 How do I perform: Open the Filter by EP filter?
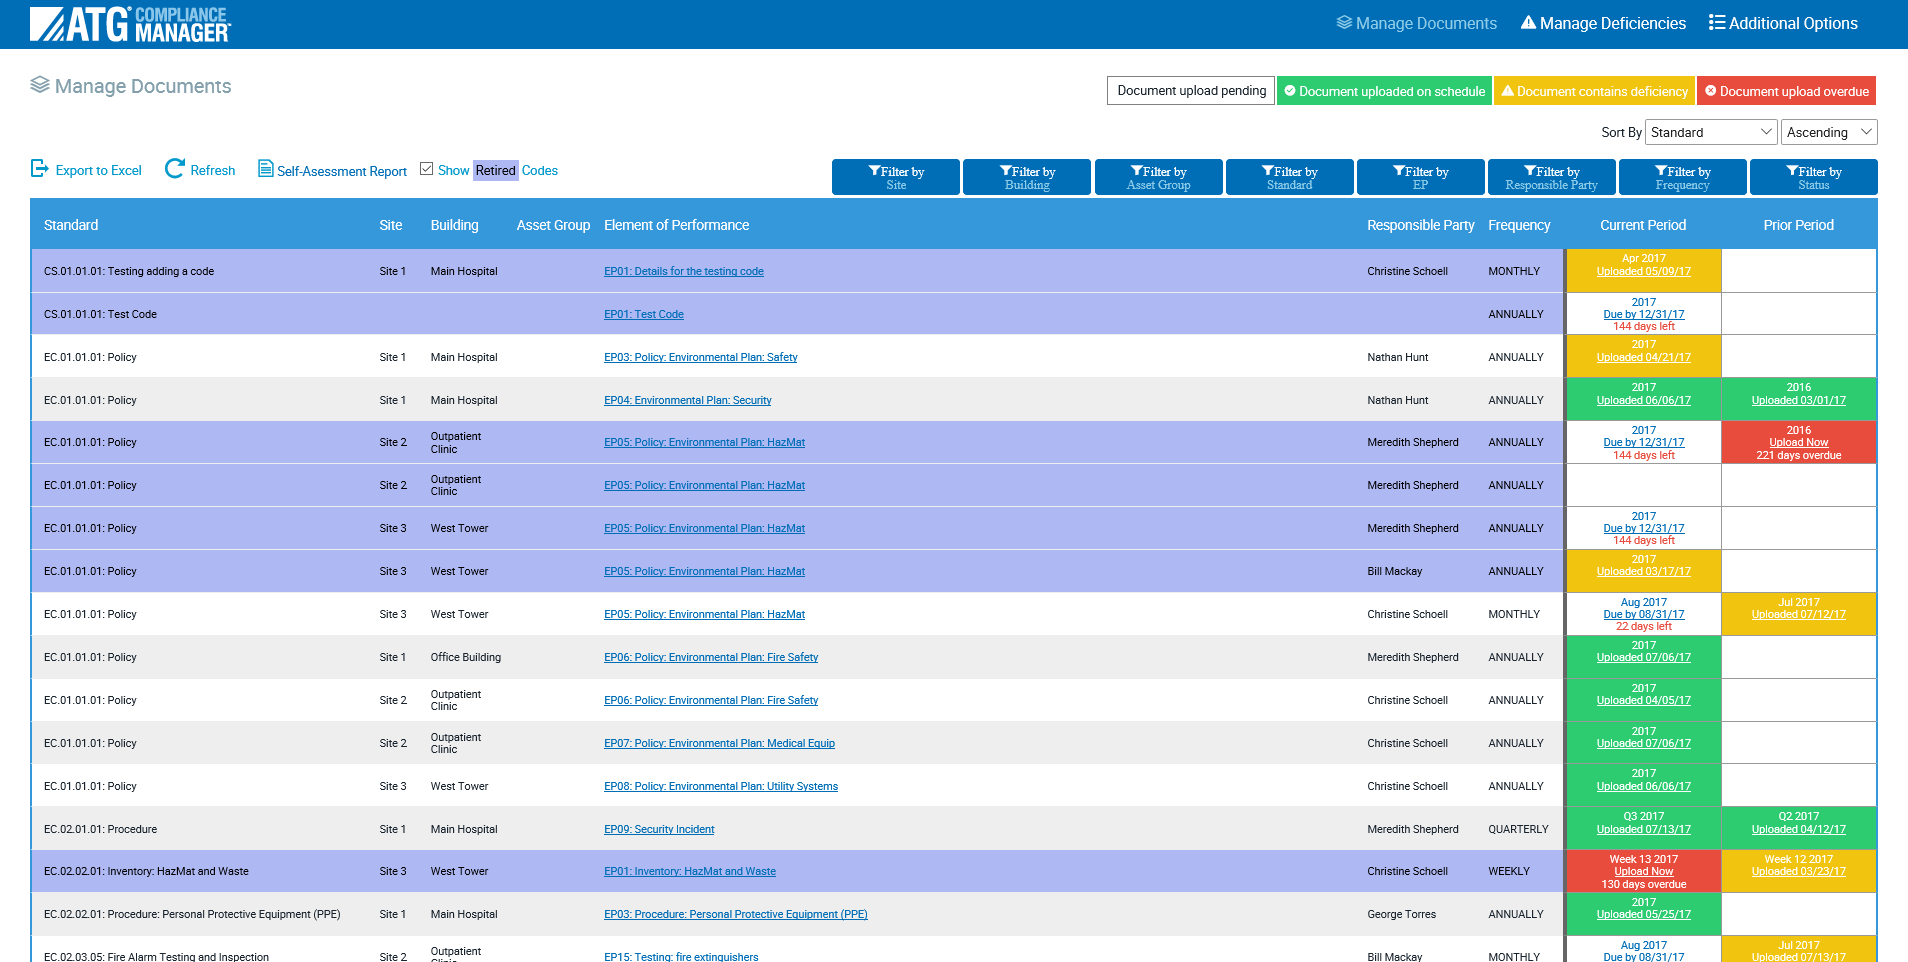click(1421, 178)
